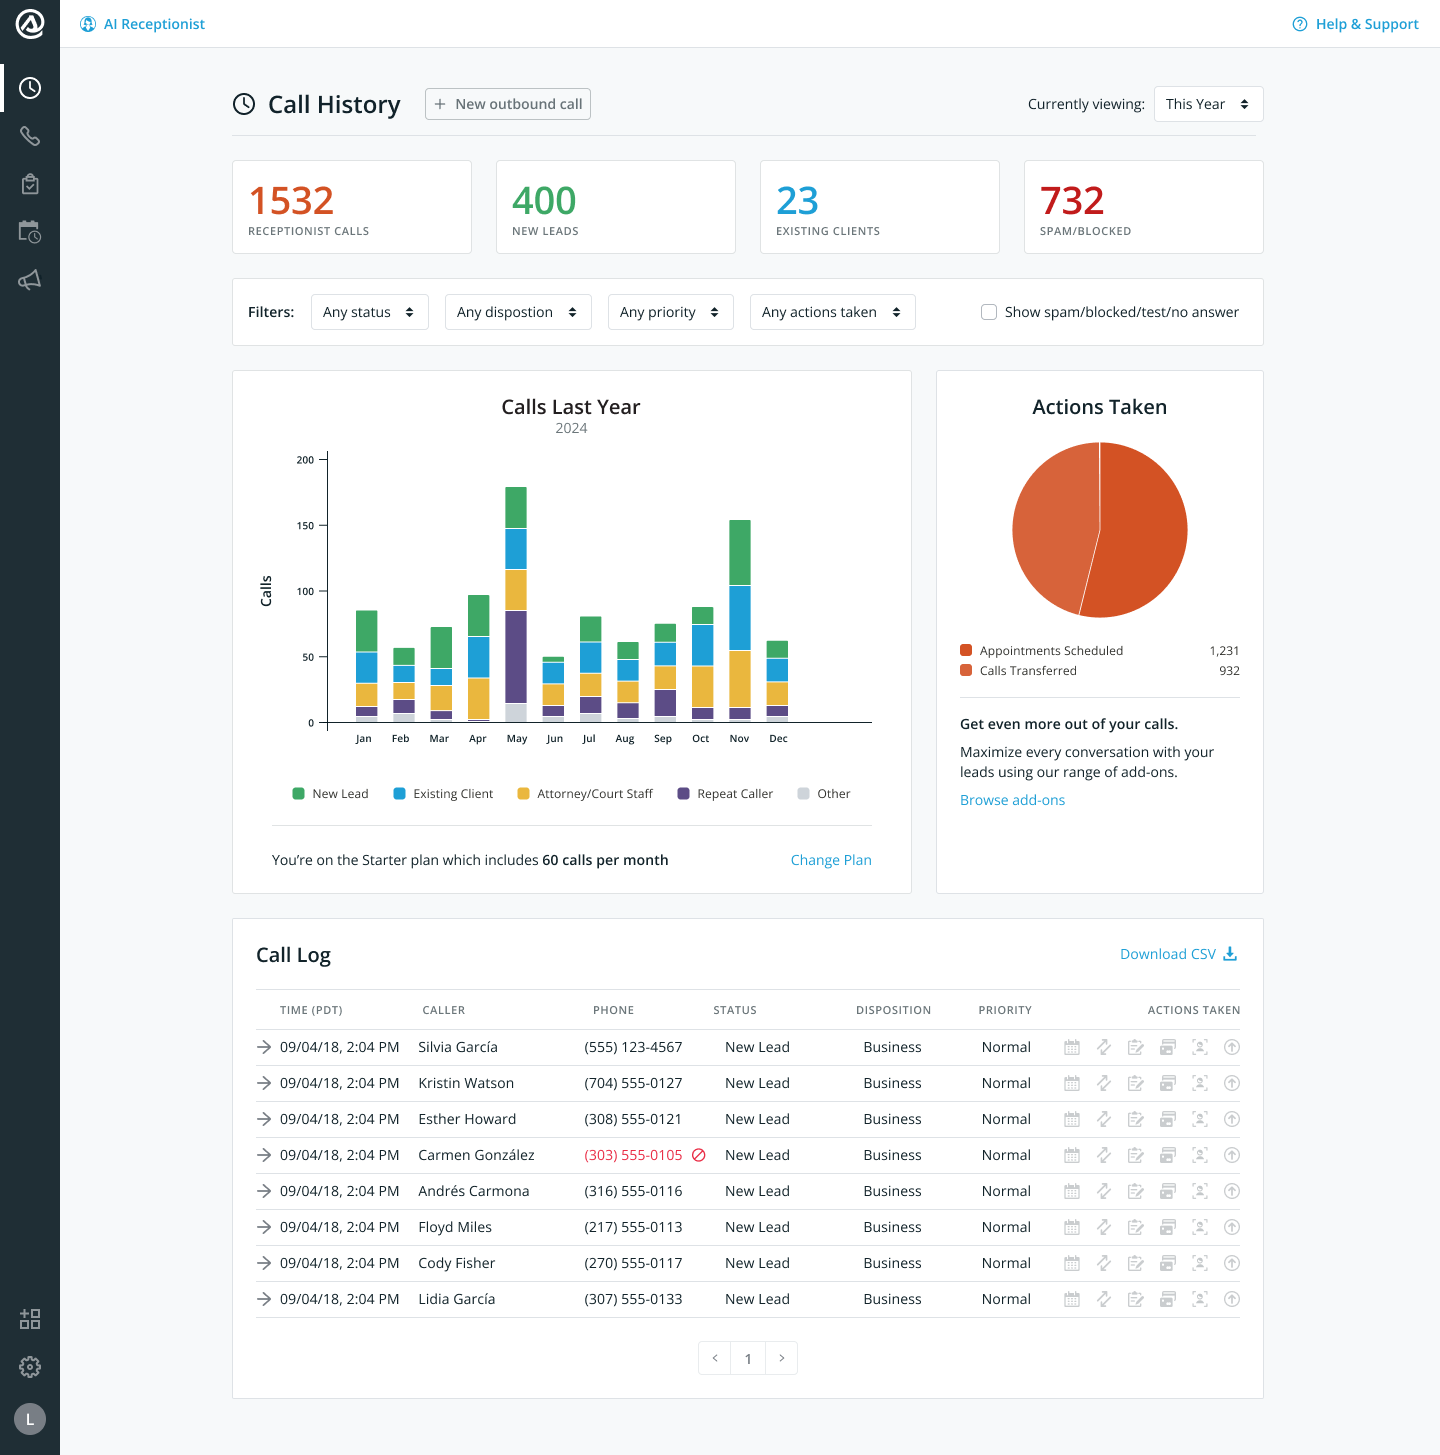
Task: Click the upload arrow icon for Floyd Miles
Action: (x=1232, y=1227)
